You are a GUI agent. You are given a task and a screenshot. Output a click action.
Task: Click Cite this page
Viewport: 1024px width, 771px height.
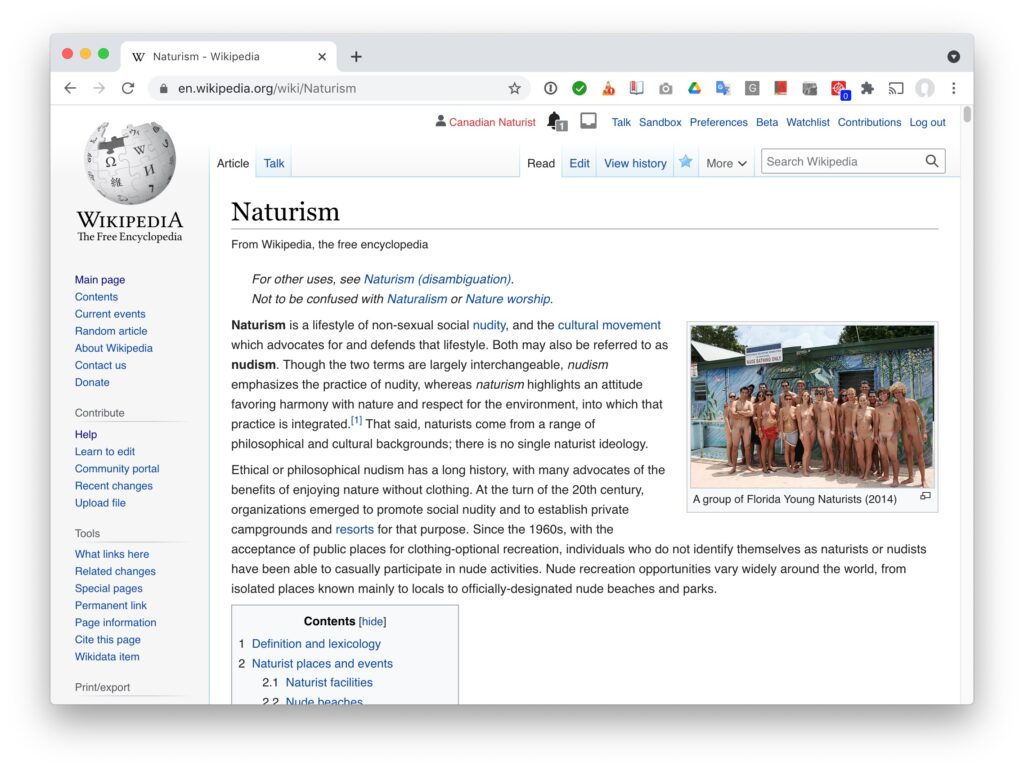[108, 639]
